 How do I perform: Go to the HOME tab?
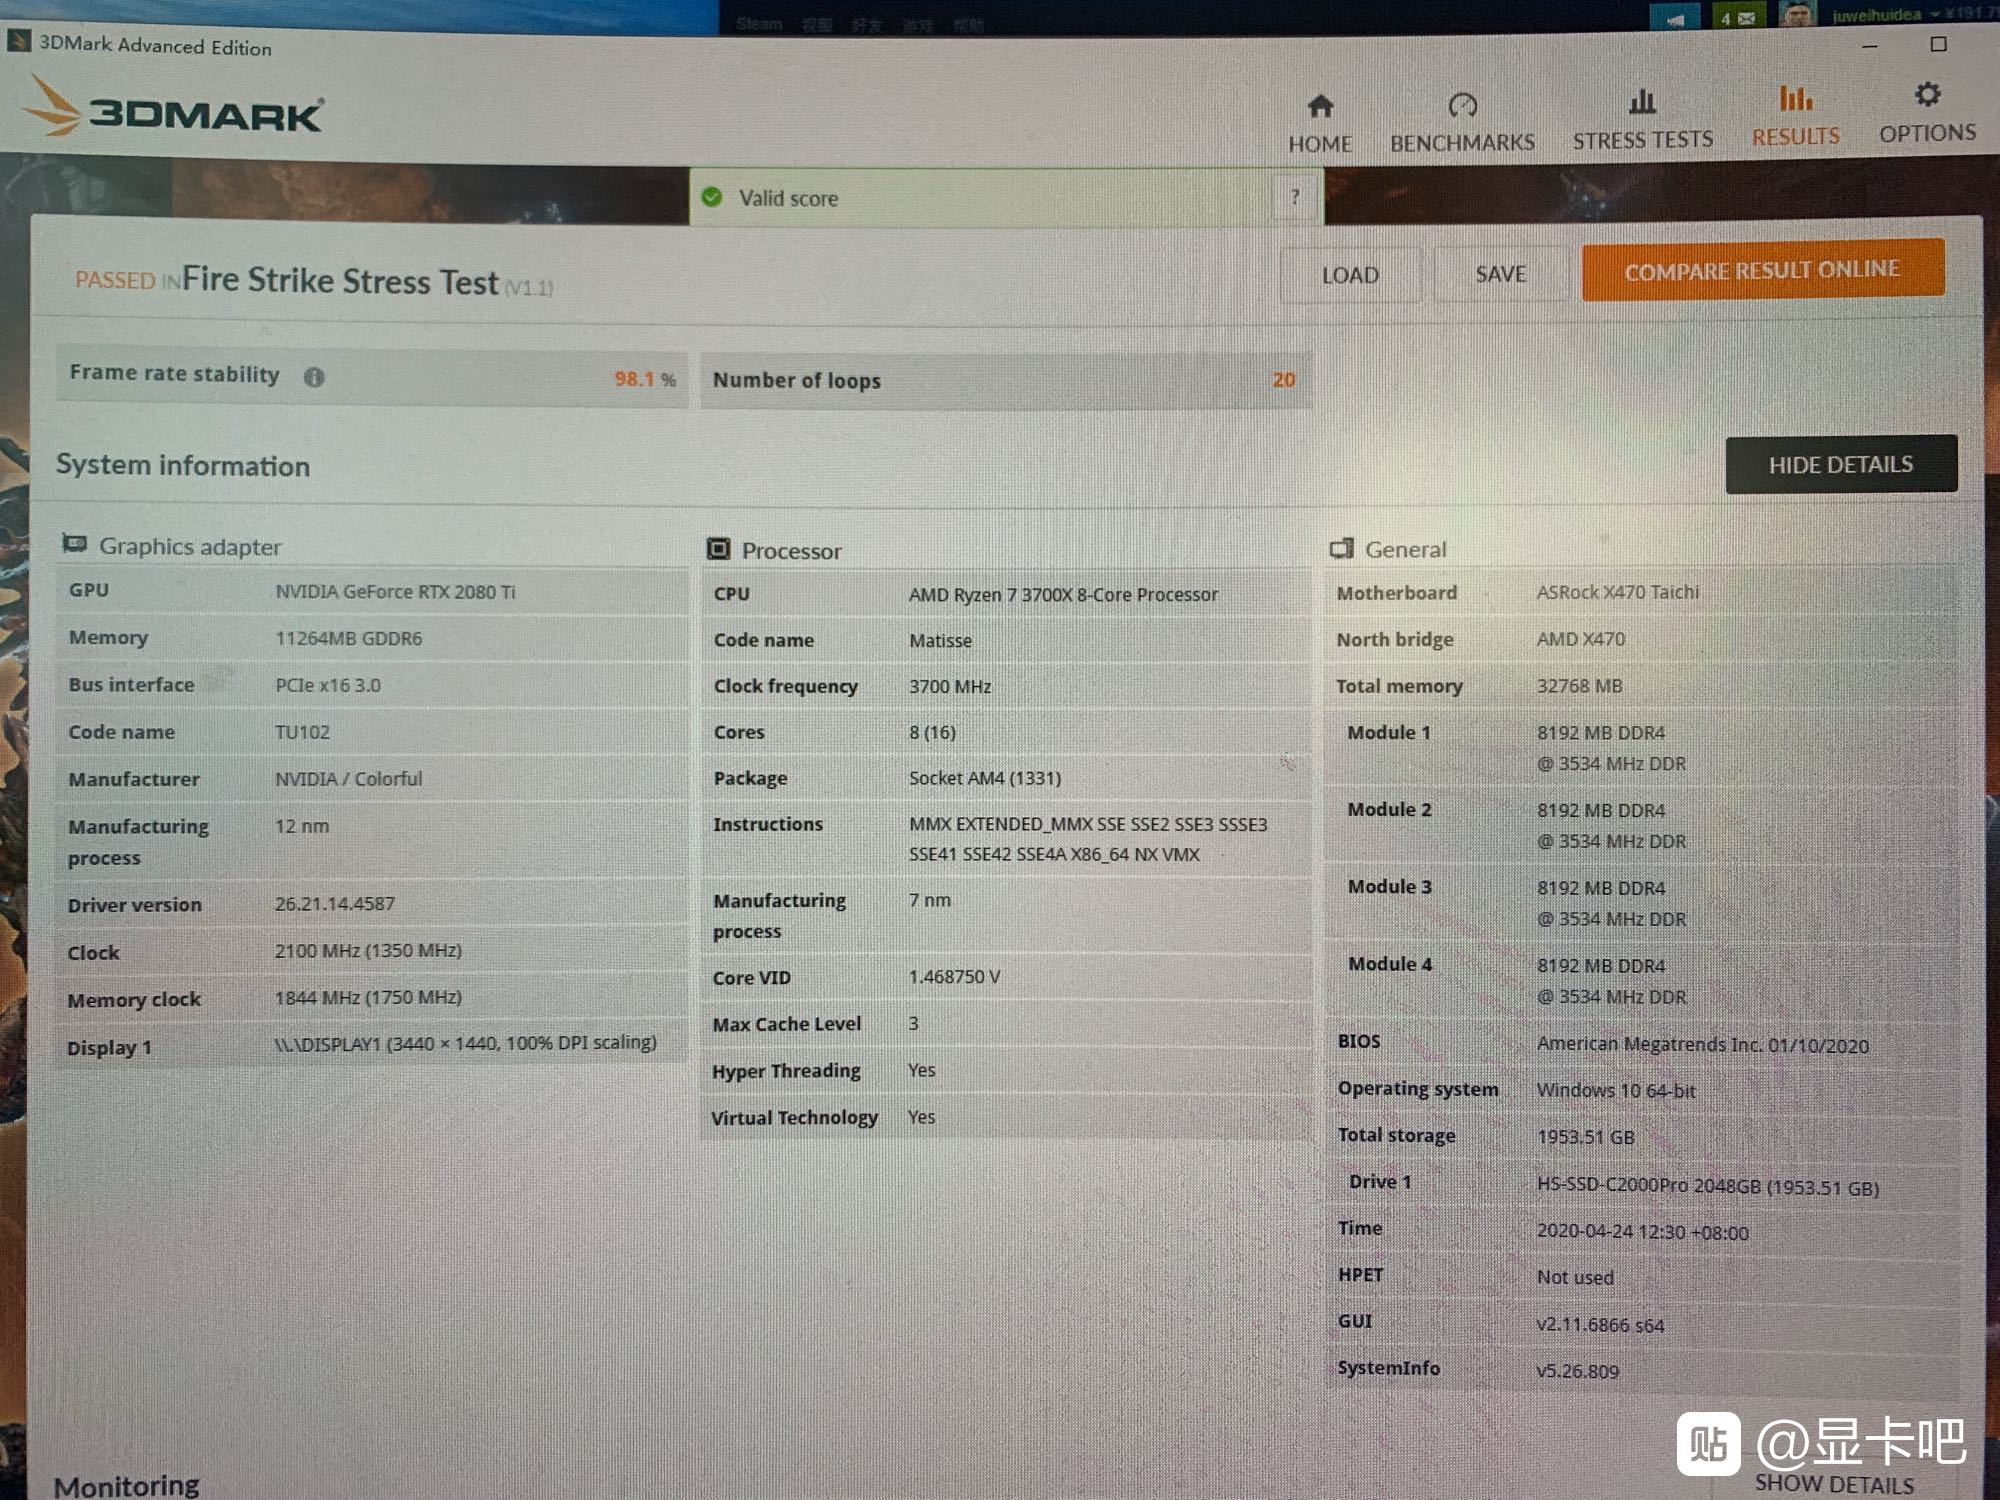point(1320,124)
